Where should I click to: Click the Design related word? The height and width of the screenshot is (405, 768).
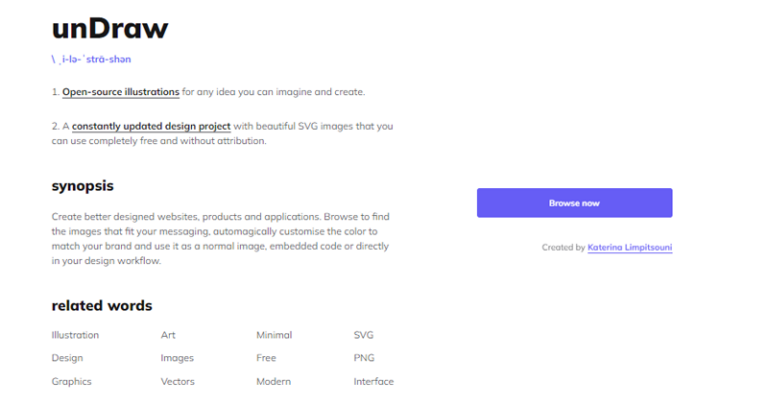(67, 358)
